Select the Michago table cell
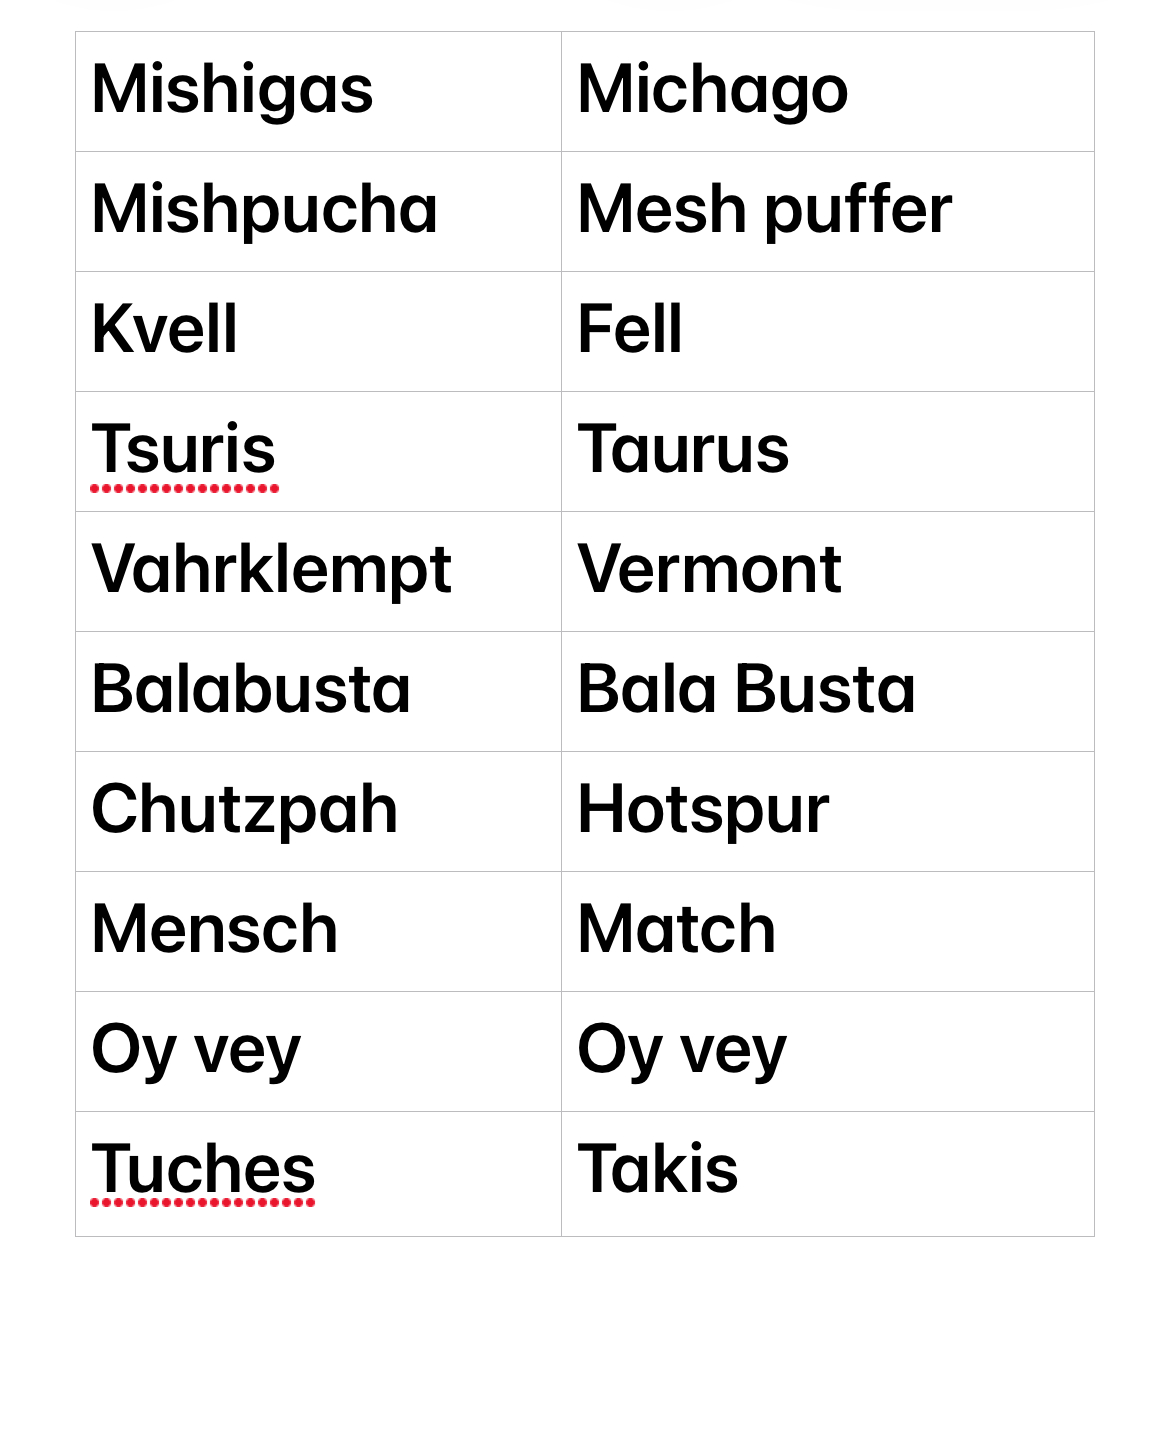Image resolution: width=1170 pixels, height=1433 pixels. 713,90
